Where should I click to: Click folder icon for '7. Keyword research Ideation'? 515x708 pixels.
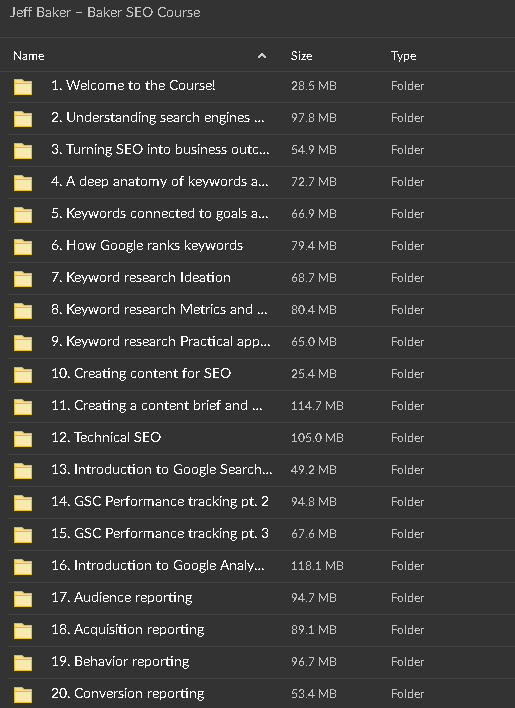click(x=23, y=279)
